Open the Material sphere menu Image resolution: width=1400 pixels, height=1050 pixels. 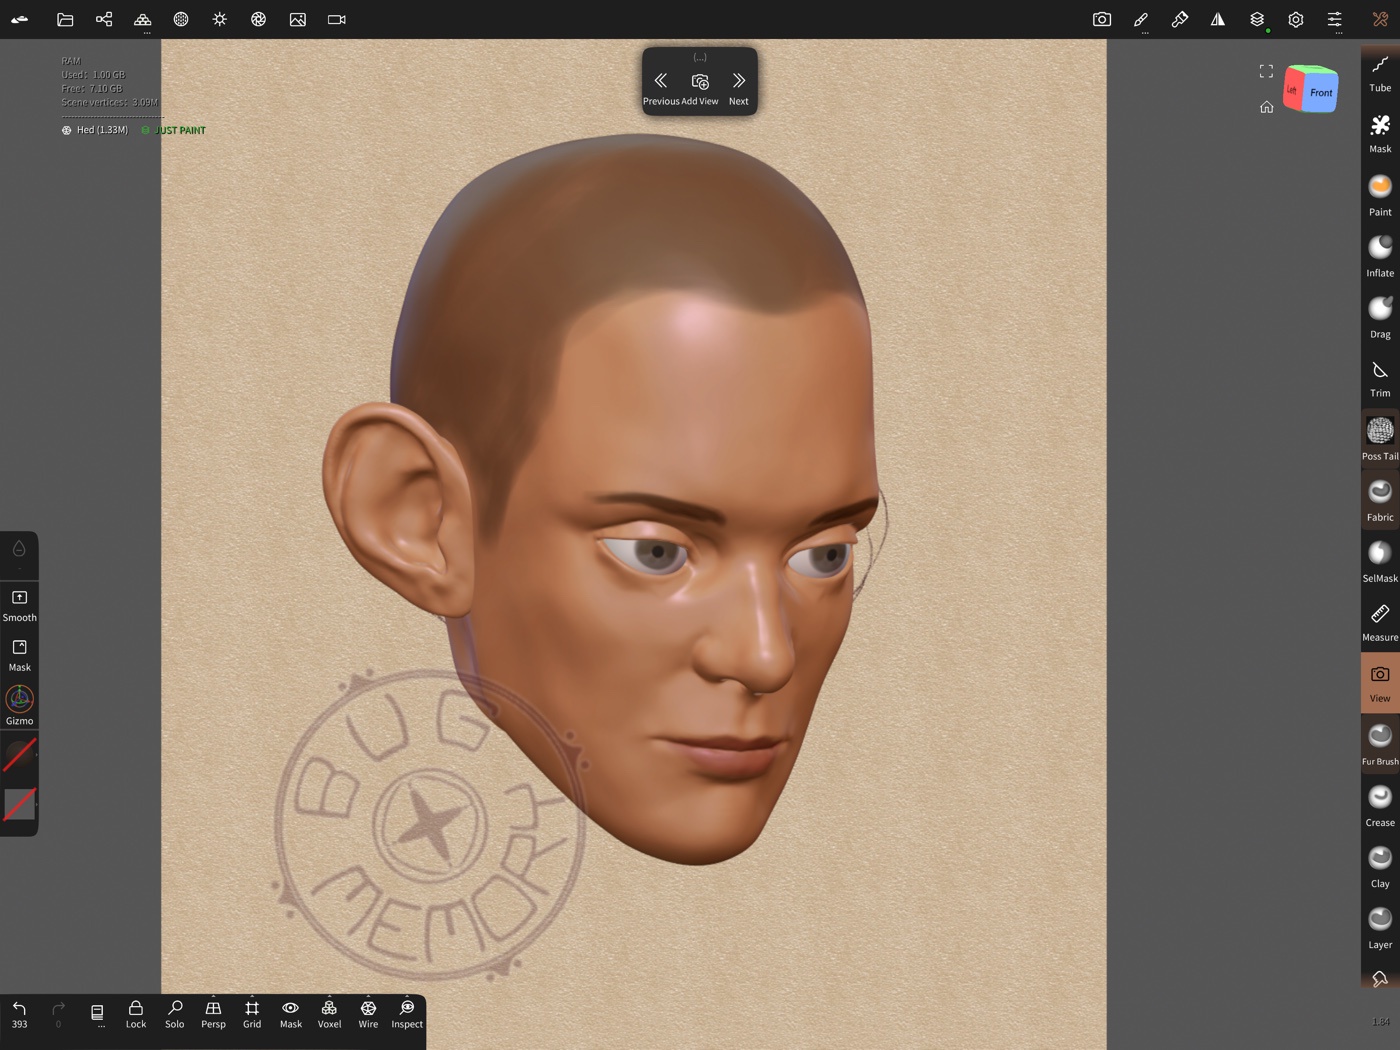coord(181,19)
